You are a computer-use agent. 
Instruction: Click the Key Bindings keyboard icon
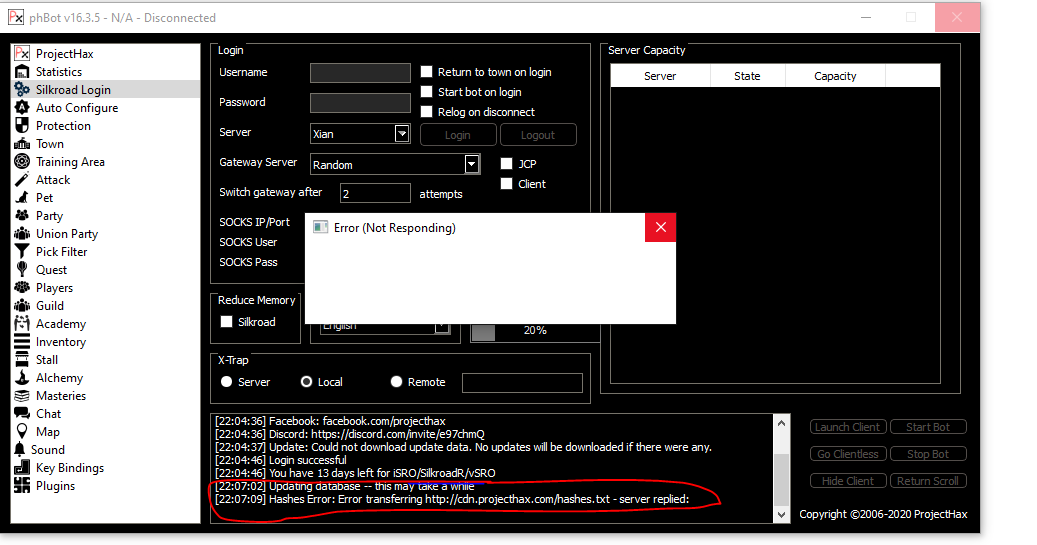point(22,468)
